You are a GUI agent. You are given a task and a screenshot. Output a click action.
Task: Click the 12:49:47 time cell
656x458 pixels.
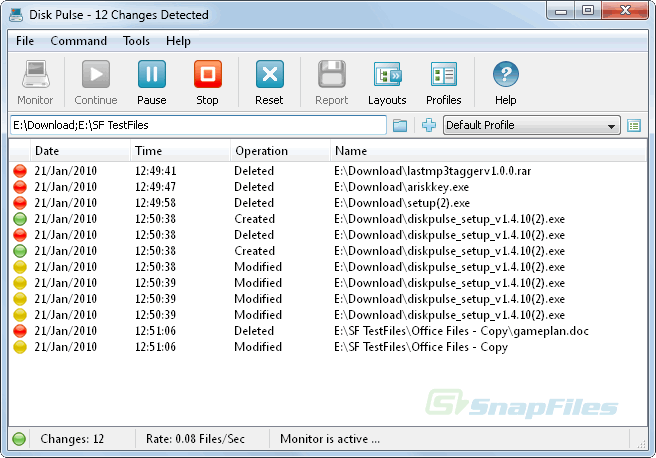pos(155,187)
